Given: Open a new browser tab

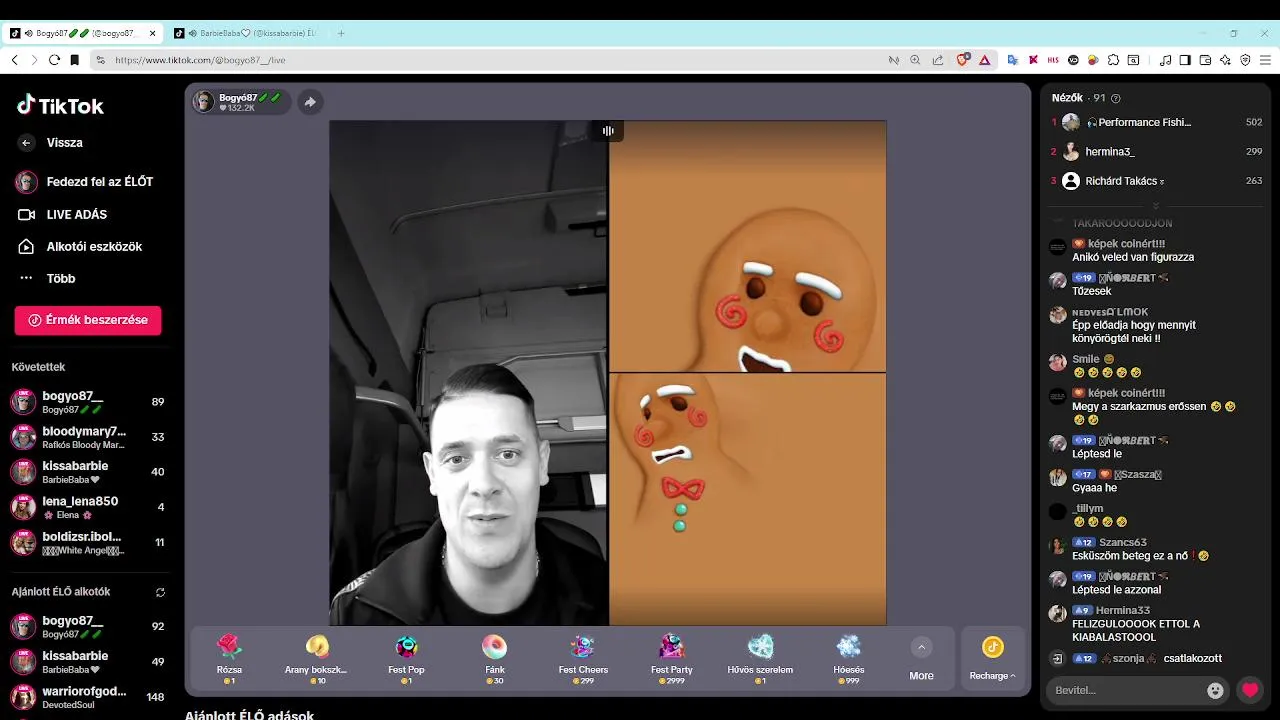Looking at the screenshot, I should point(341,33).
